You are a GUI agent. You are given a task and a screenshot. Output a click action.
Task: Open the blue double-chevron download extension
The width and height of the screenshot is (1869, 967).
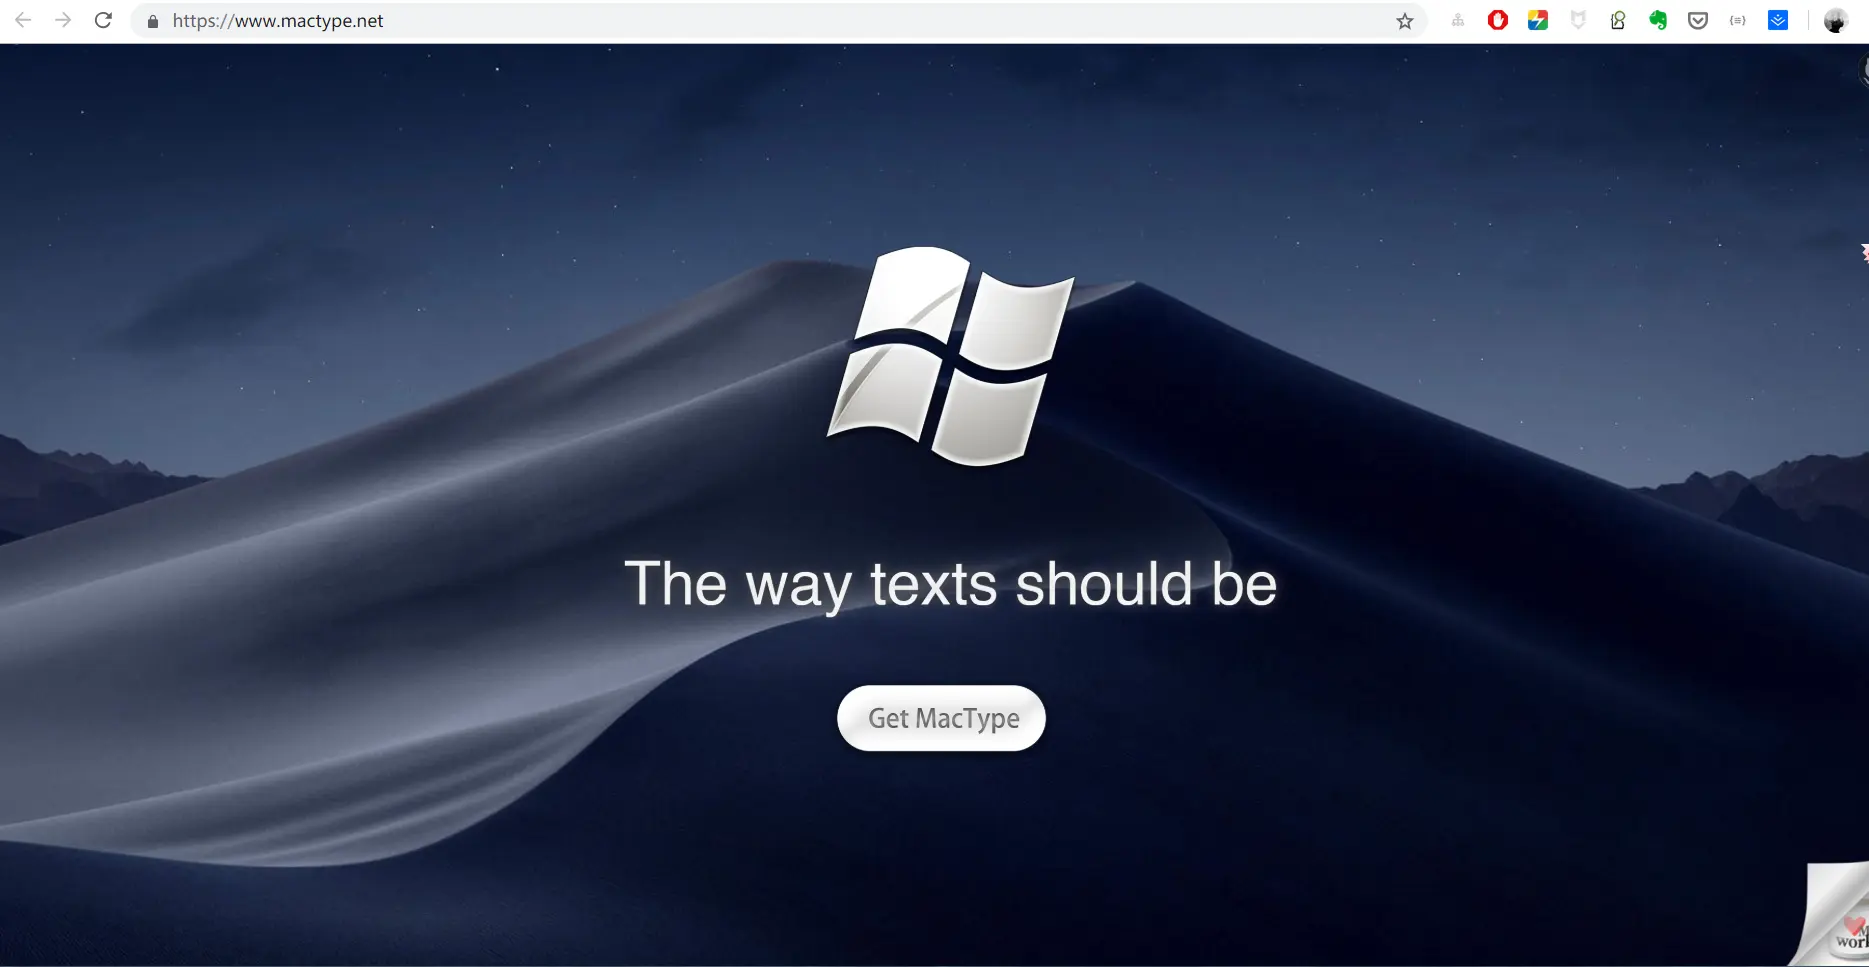[x=1778, y=20]
